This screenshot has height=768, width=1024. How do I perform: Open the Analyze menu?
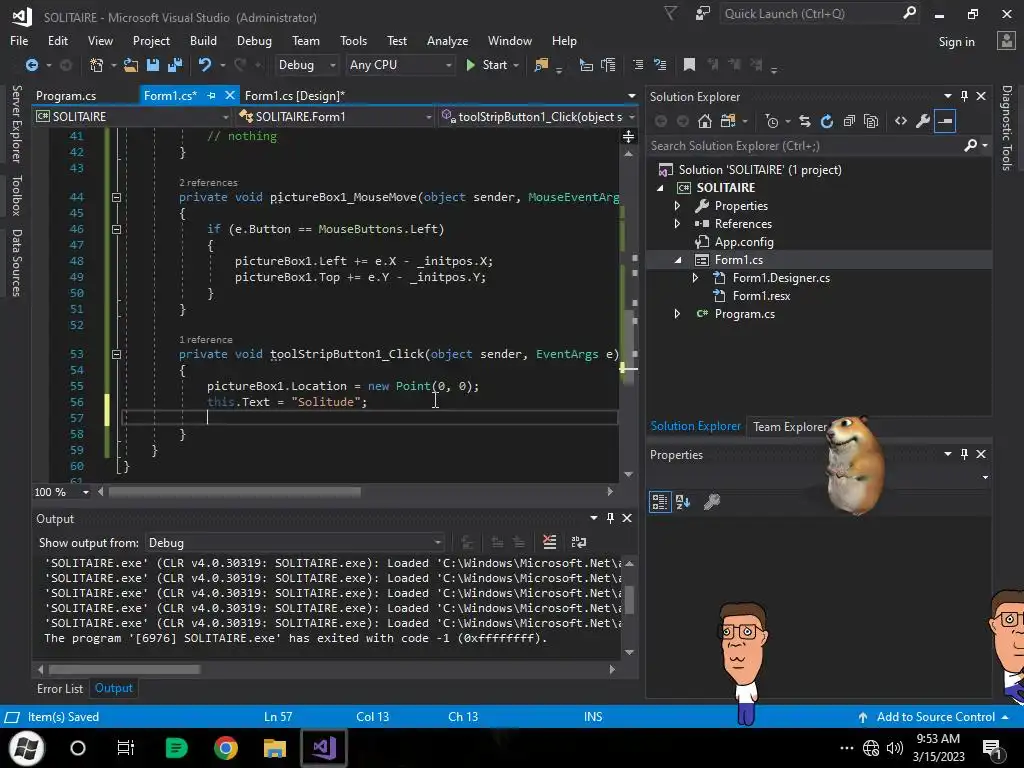click(447, 40)
